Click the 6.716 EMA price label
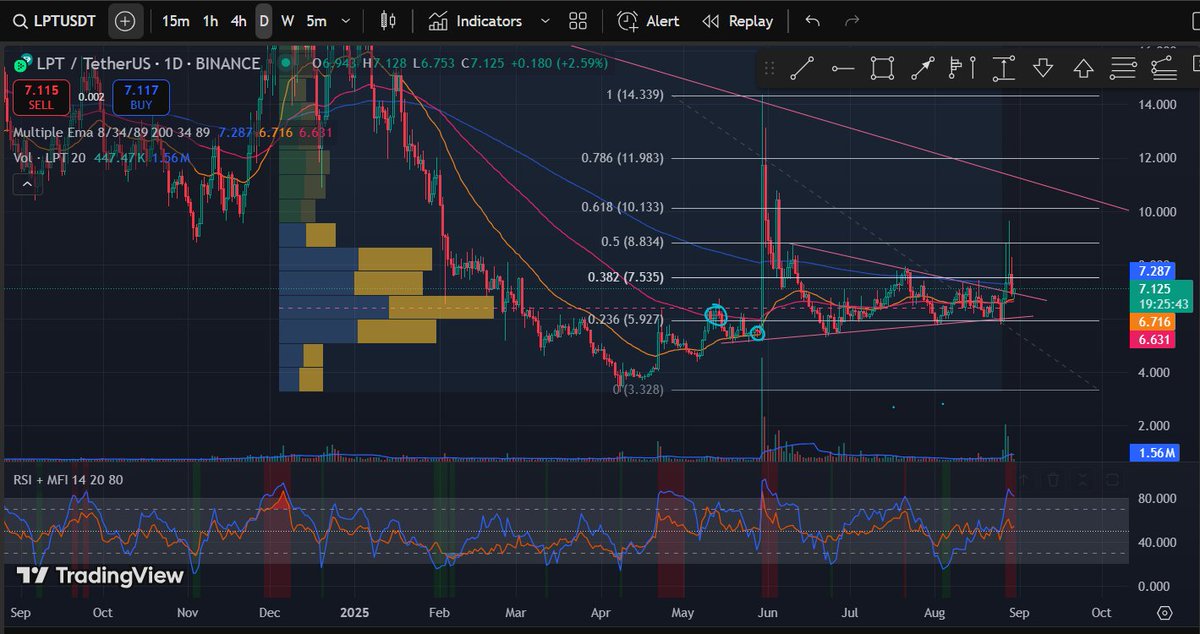The height and width of the screenshot is (634, 1200). click(x=1150, y=322)
